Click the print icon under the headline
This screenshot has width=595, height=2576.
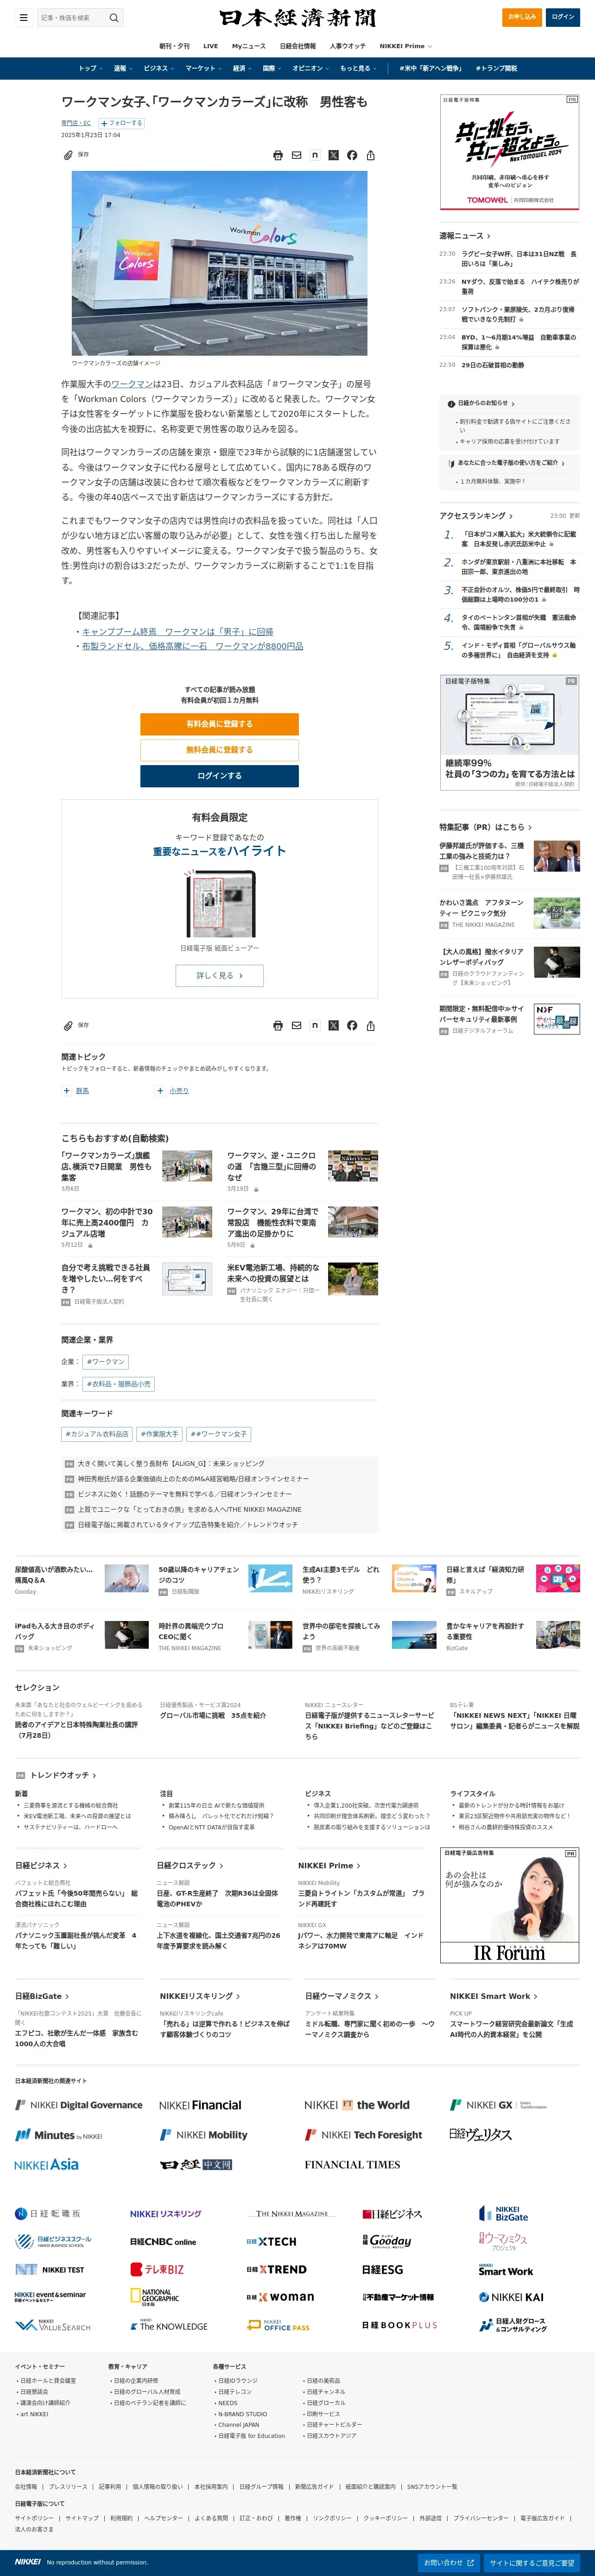[278, 155]
